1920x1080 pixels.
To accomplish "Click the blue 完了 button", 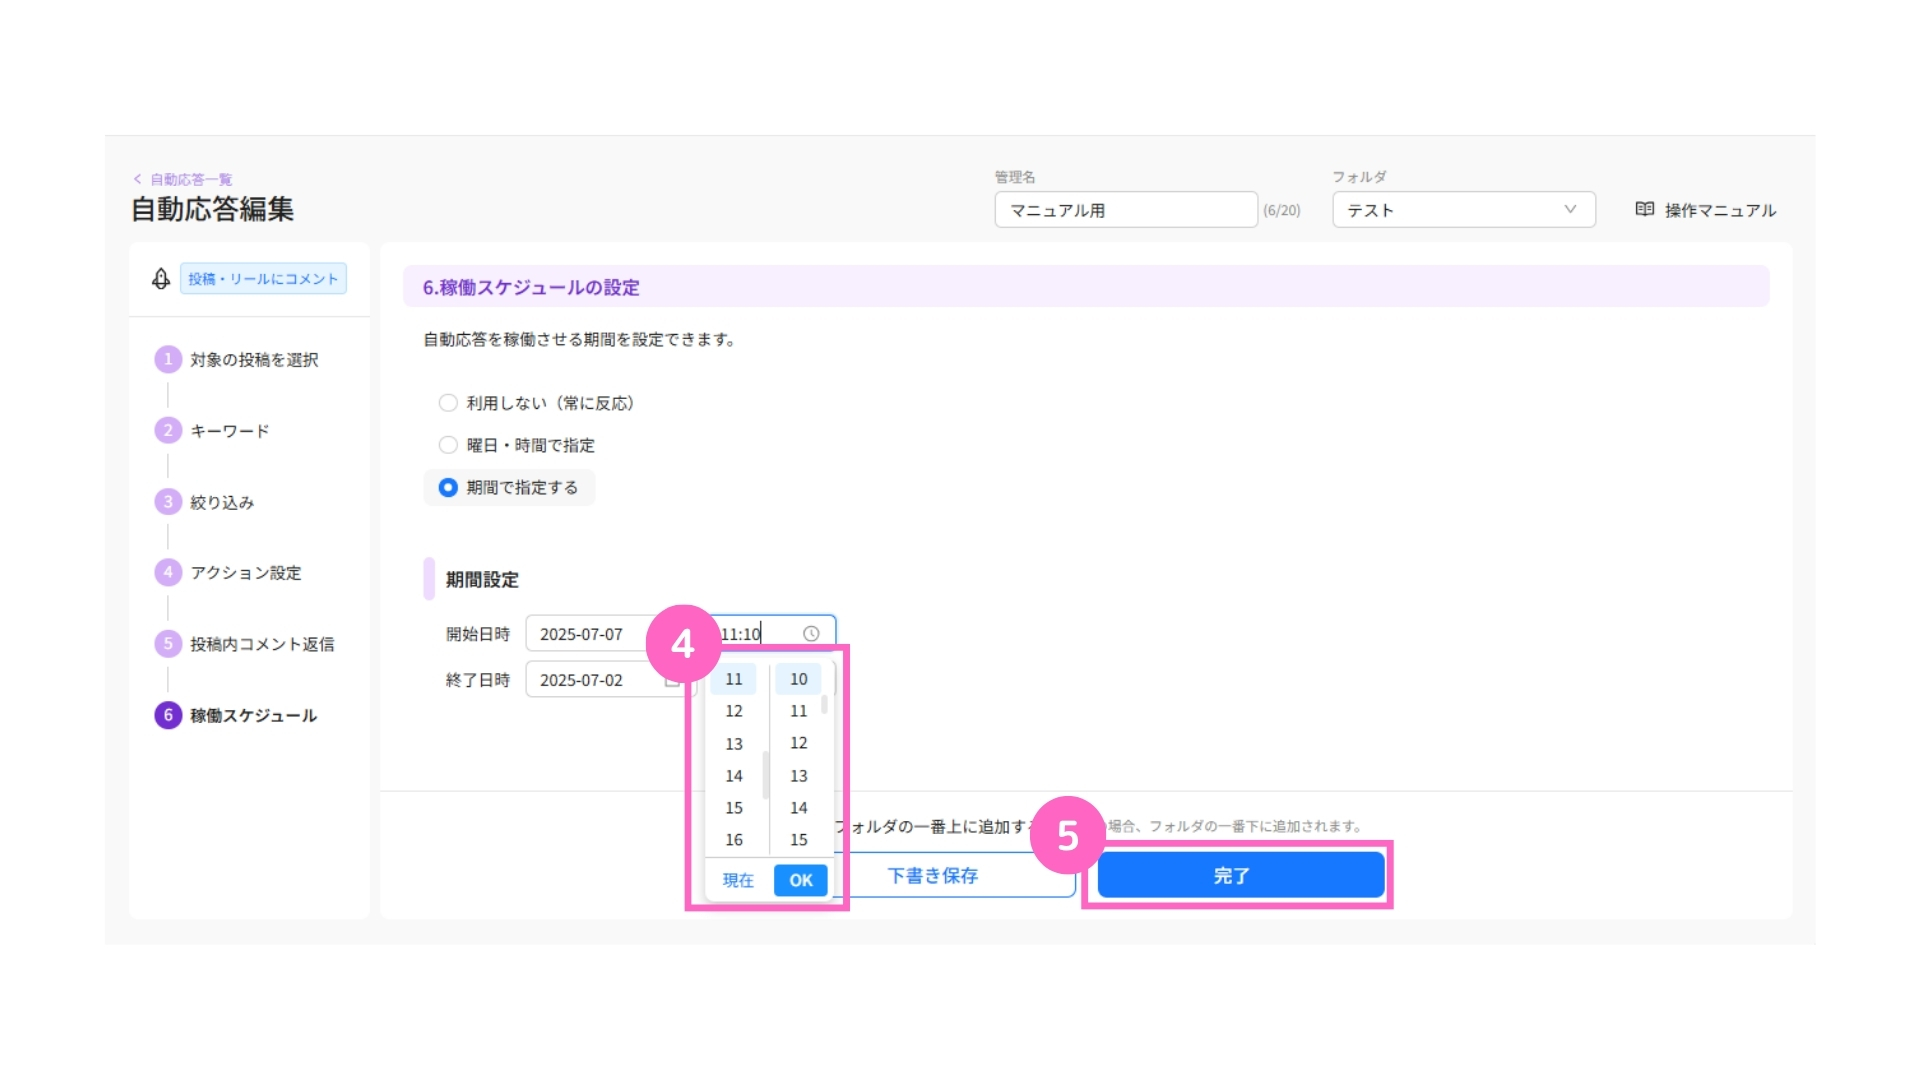I will 1241,876.
